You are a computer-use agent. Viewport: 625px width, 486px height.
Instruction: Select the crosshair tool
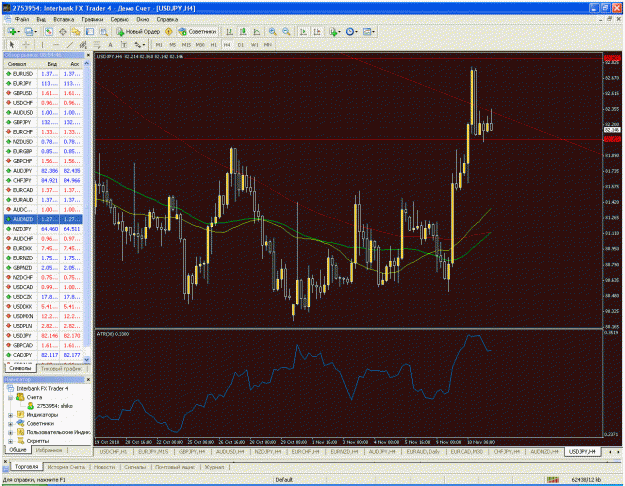coord(26,45)
